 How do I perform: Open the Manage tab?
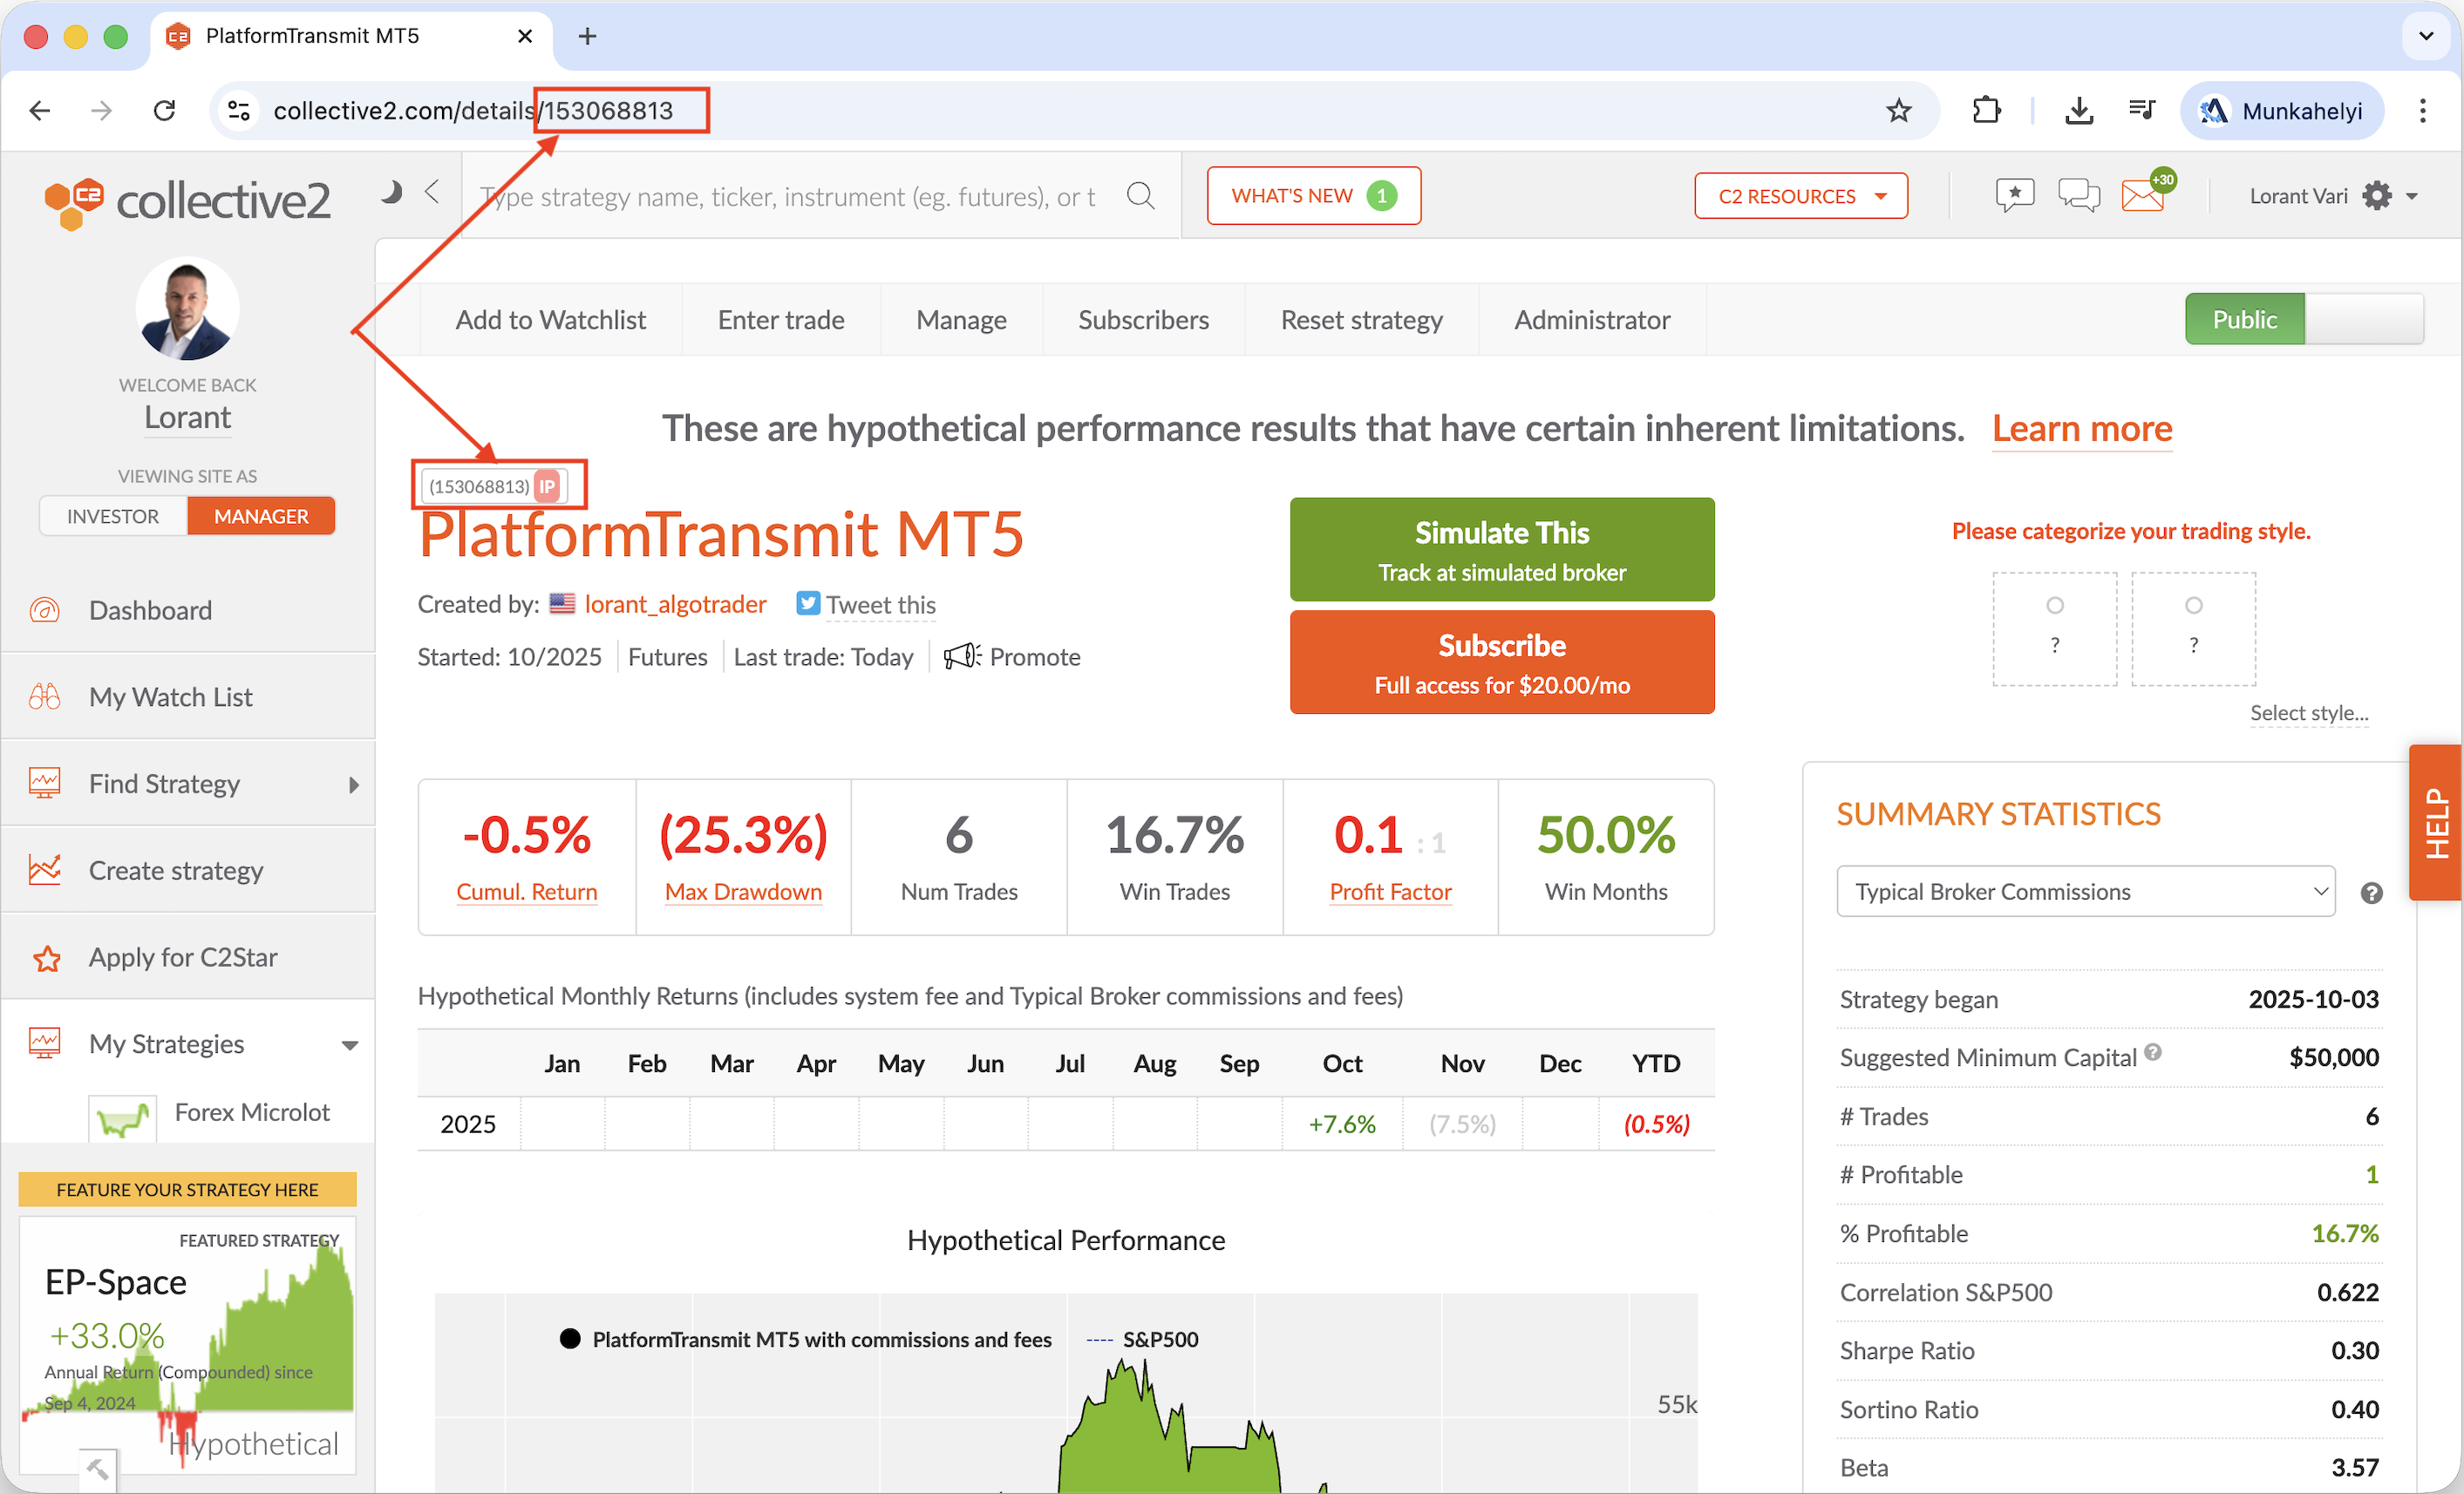click(961, 320)
